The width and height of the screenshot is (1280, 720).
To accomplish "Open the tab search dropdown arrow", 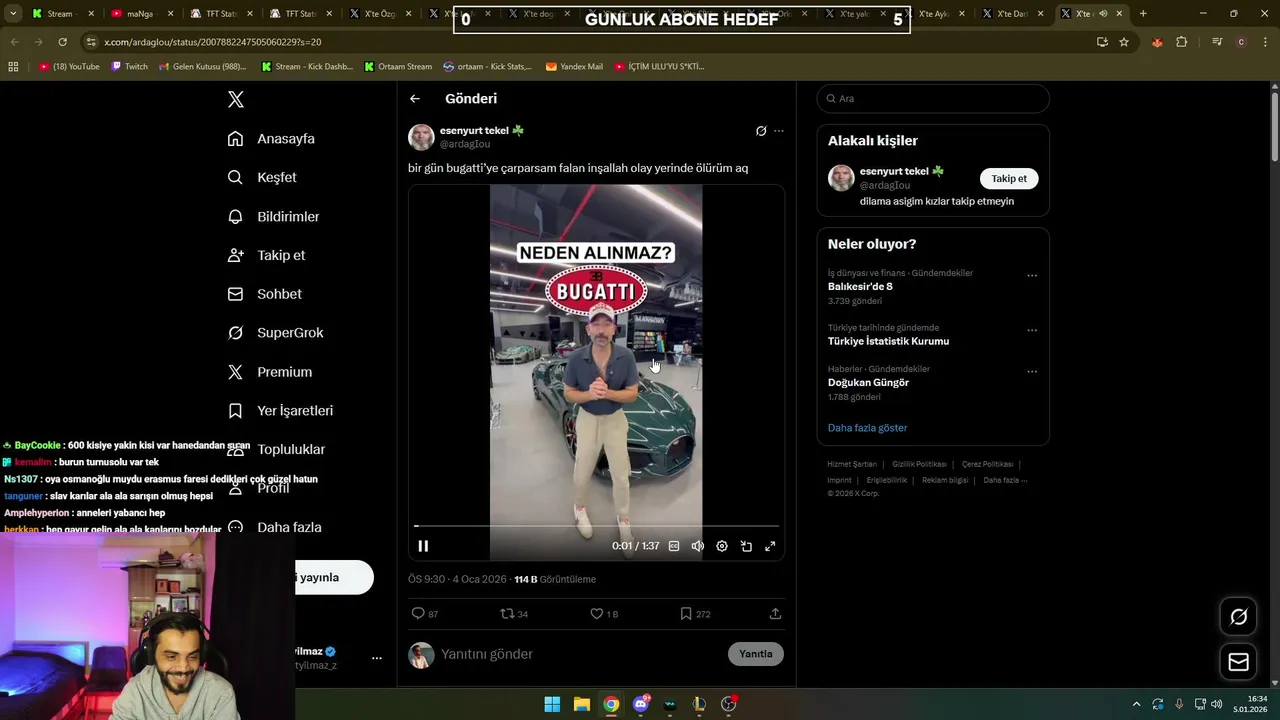I will point(13,14).
